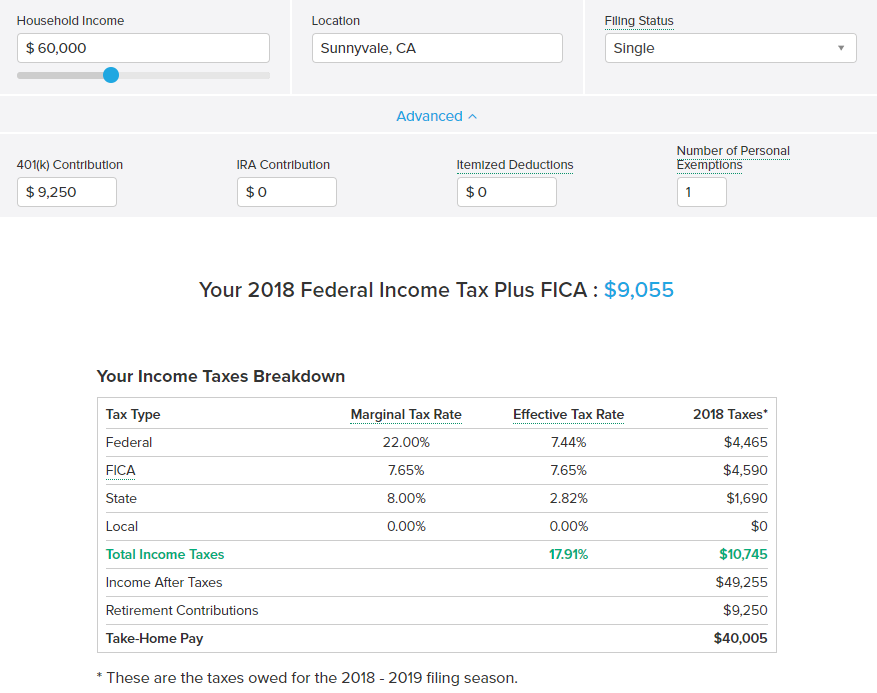Click the Itemized Deductions underlined label
The width and height of the screenshot is (877, 693).
click(x=515, y=165)
